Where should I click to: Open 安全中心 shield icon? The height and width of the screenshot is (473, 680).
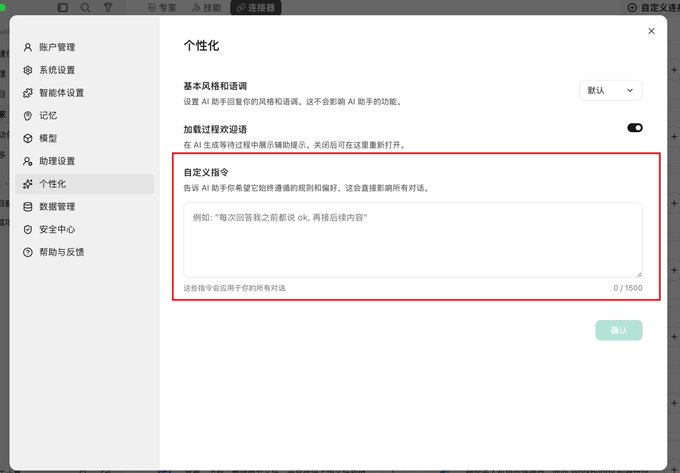click(28, 229)
